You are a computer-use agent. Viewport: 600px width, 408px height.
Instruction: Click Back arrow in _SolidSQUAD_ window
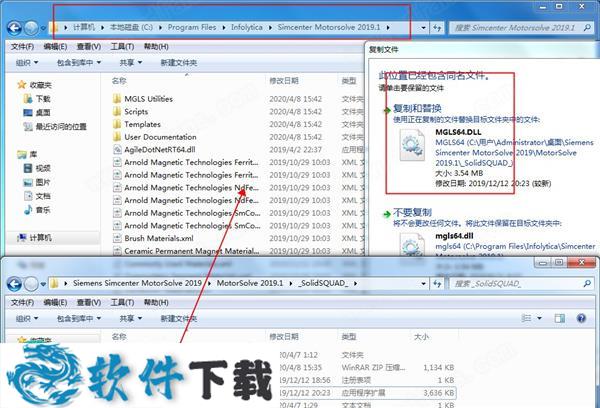click(x=14, y=284)
